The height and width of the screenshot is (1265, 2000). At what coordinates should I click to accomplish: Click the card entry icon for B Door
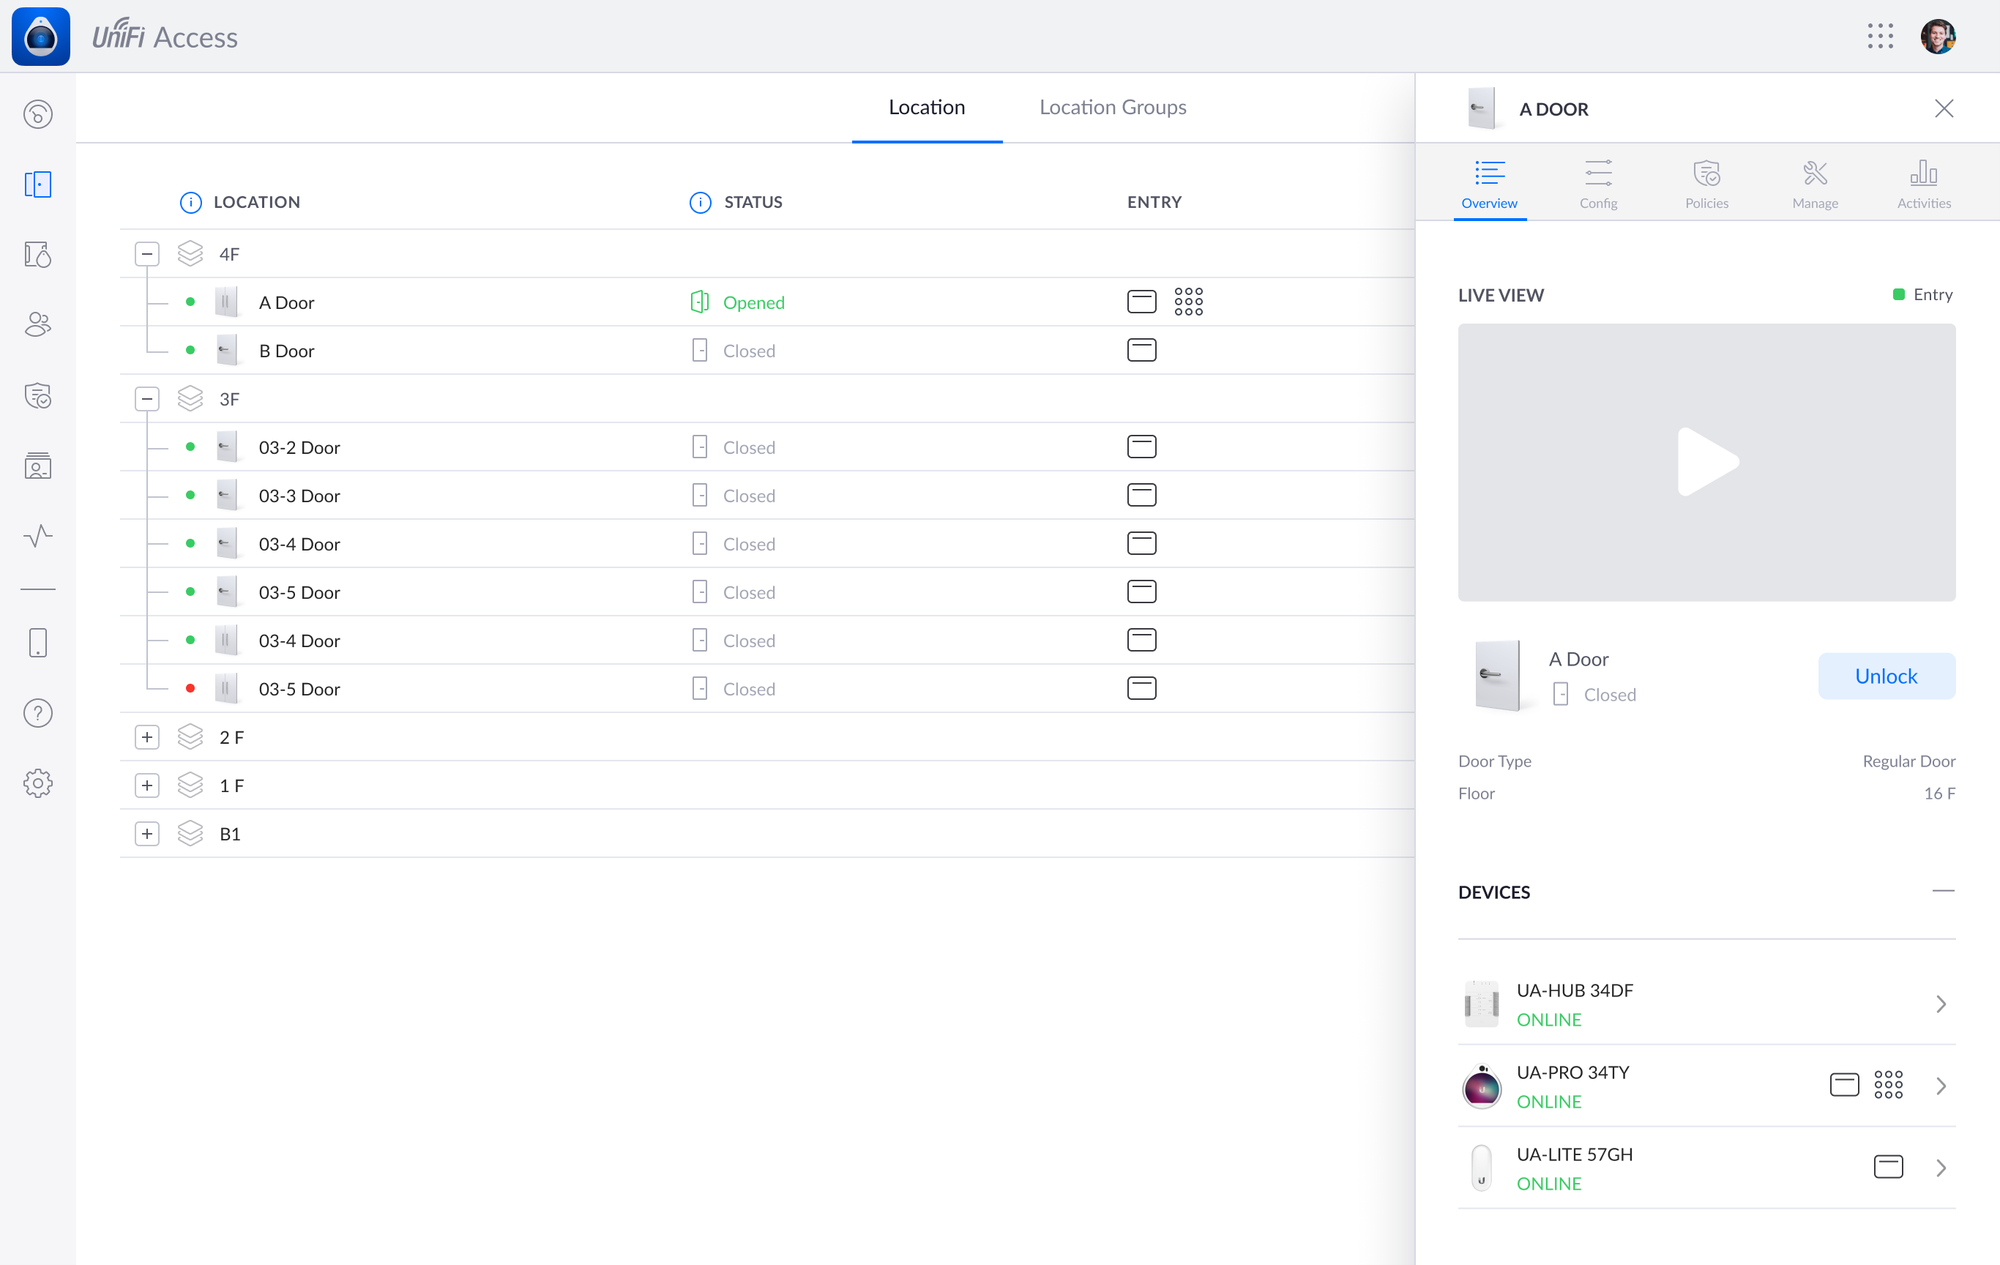coord(1141,350)
